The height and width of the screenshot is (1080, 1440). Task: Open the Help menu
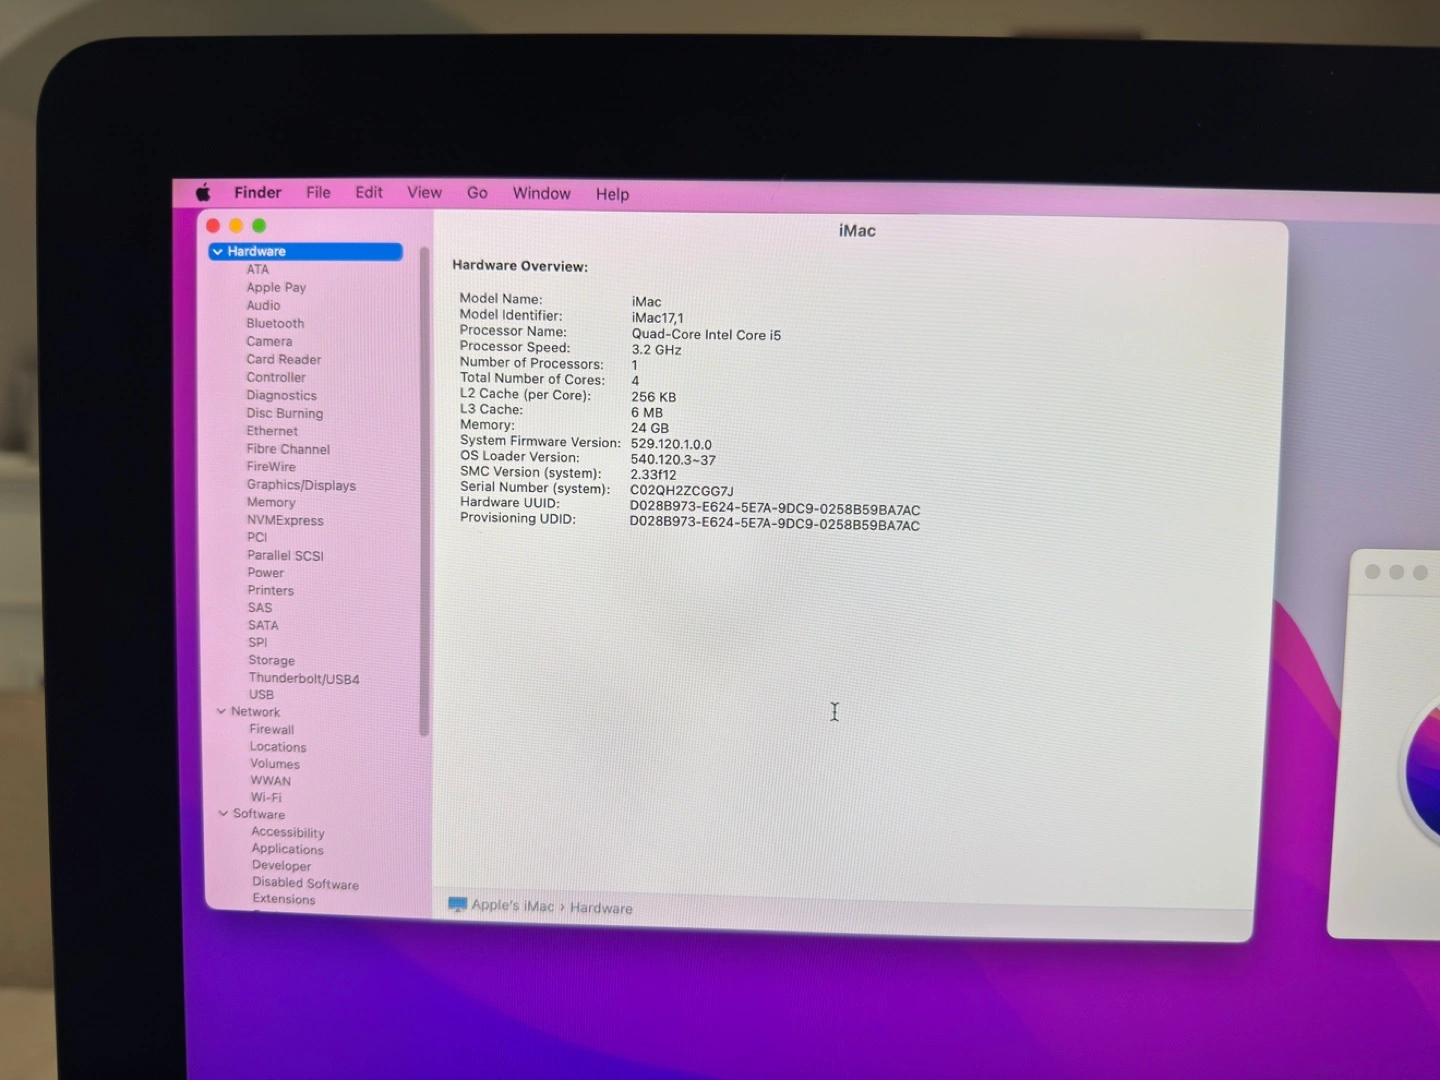coord(612,194)
